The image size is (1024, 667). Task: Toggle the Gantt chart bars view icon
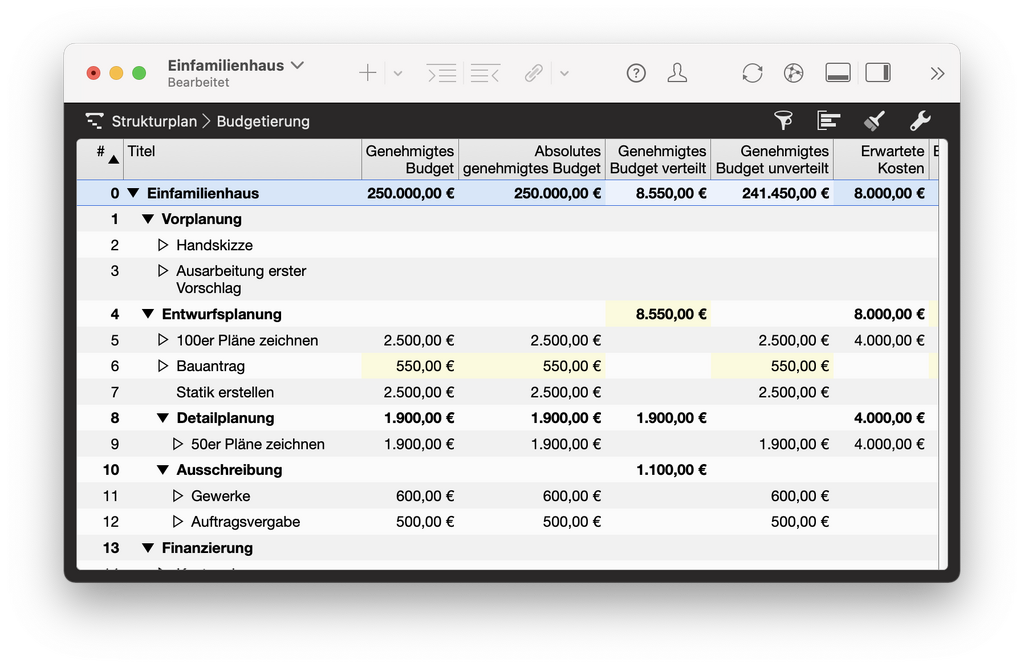(828, 121)
